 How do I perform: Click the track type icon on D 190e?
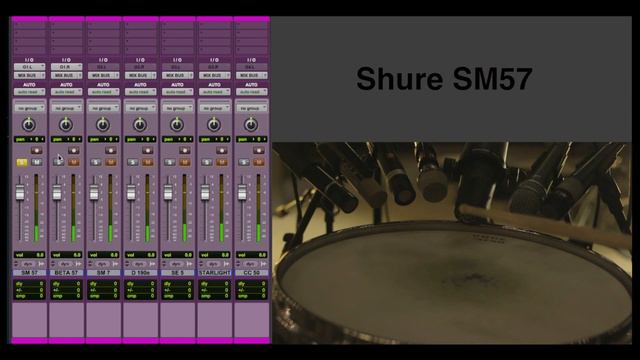tap(127, 264)
